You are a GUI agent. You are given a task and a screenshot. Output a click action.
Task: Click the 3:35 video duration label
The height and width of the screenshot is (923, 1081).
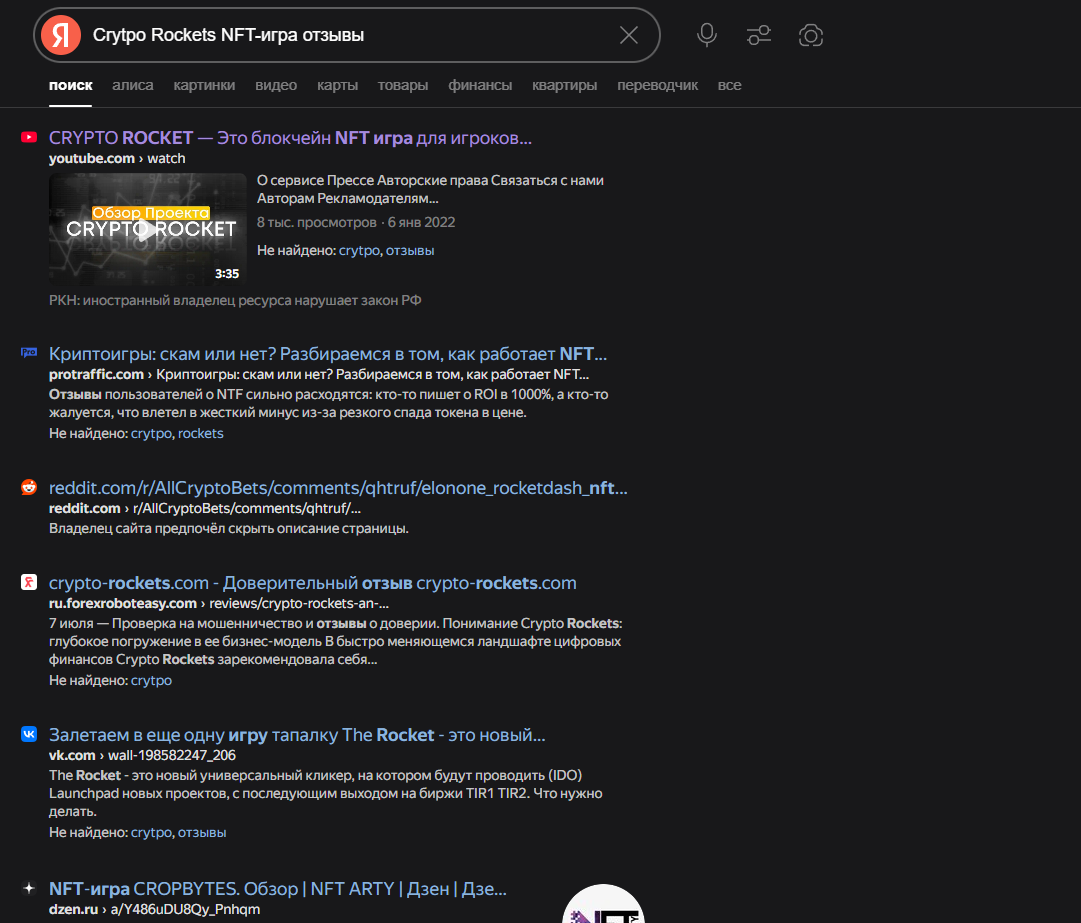tap(227, 274)
